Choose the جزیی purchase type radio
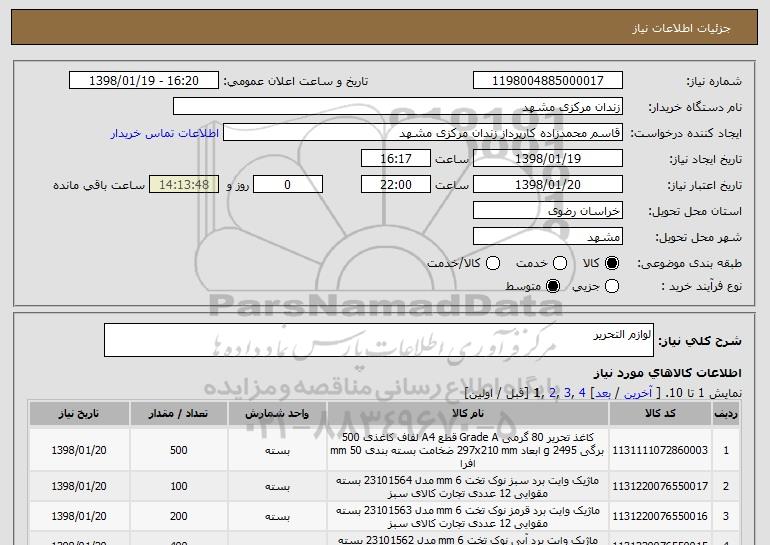Viewport: 770px width, 545px height. click(612, 286)
